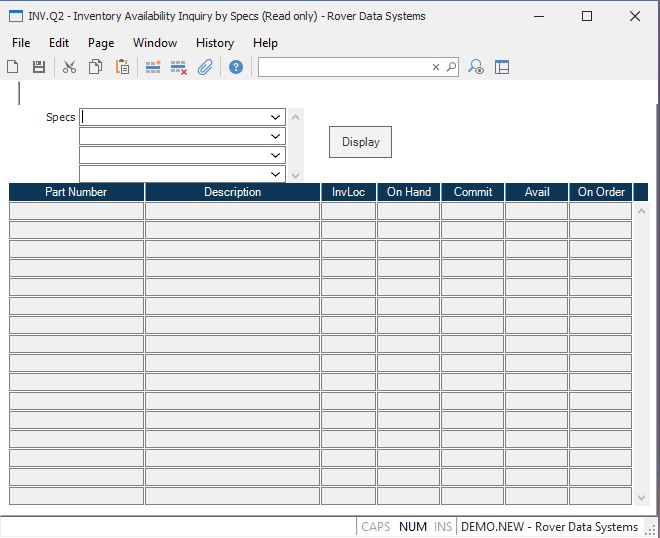
Task: Open attachments with the paperclip icon
Action: point(205,67)
